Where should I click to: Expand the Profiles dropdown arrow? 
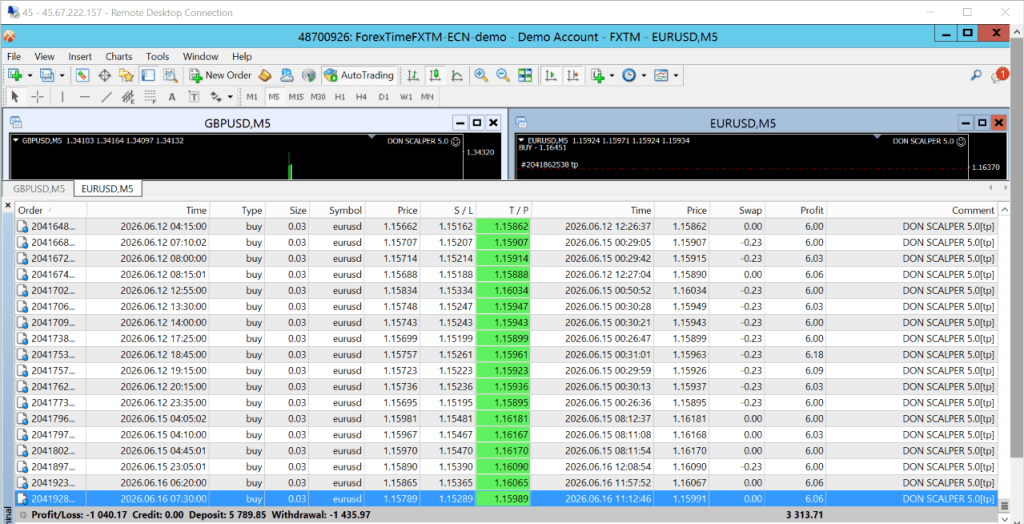click(62, 76)
